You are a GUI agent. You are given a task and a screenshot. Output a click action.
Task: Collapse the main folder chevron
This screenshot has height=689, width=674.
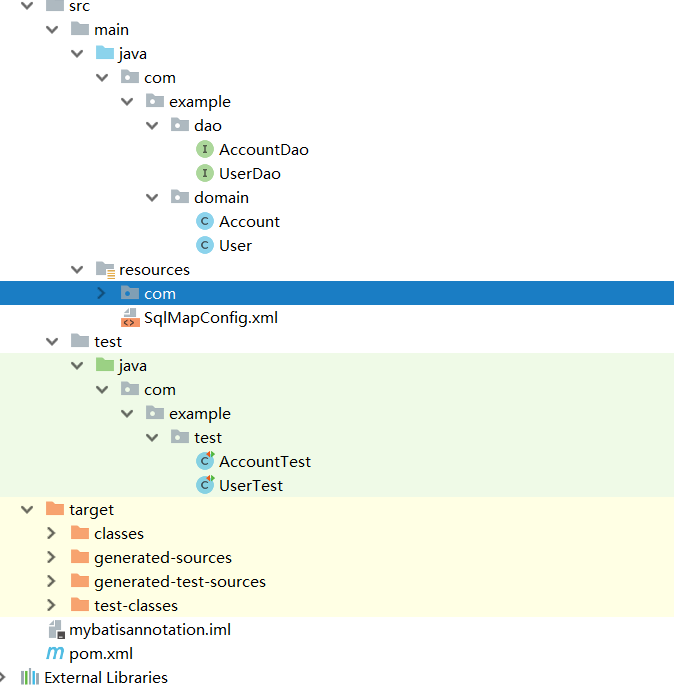pyautogui.click(x=52, y=30)
